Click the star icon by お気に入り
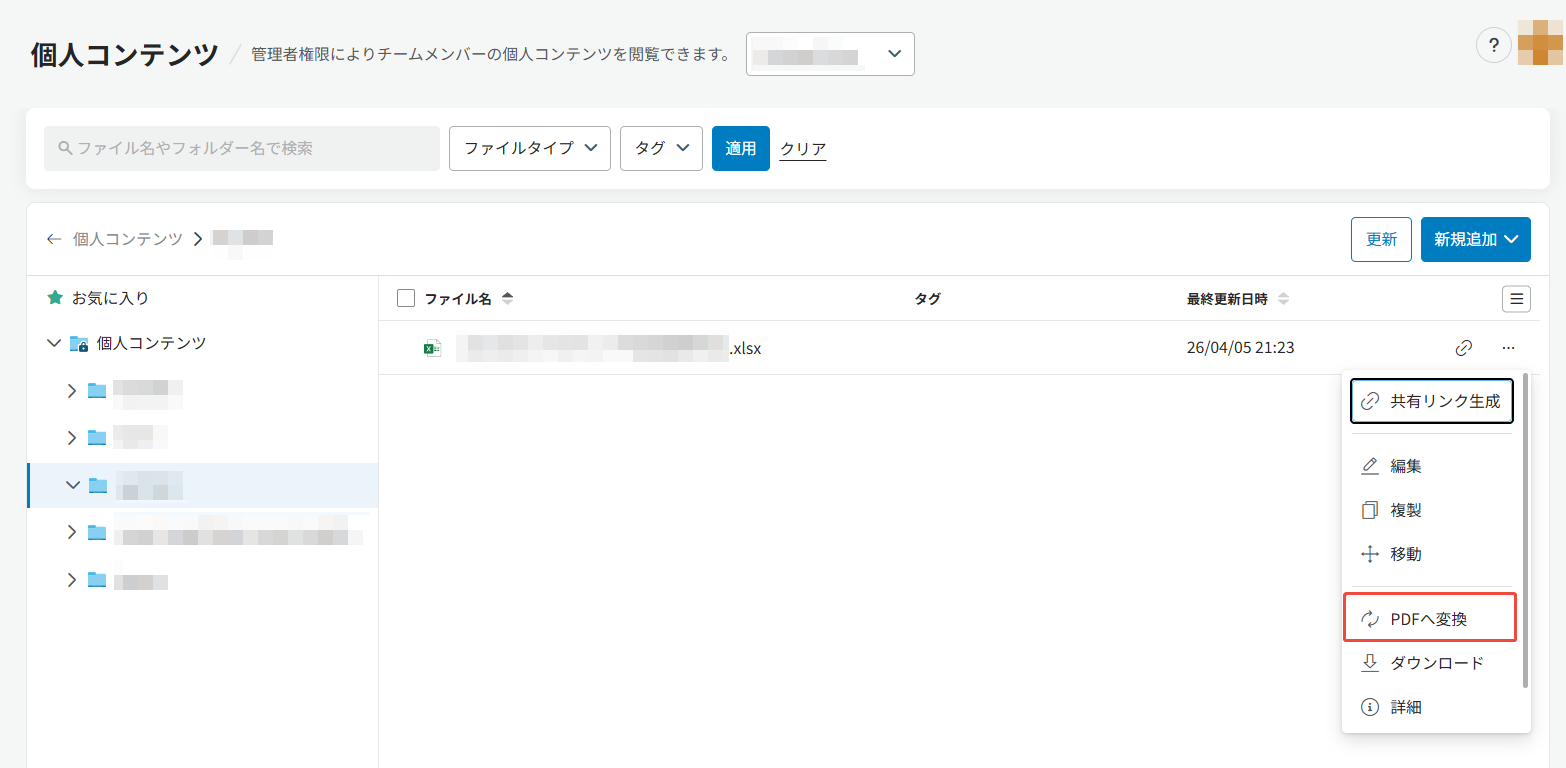 [55, 298]
